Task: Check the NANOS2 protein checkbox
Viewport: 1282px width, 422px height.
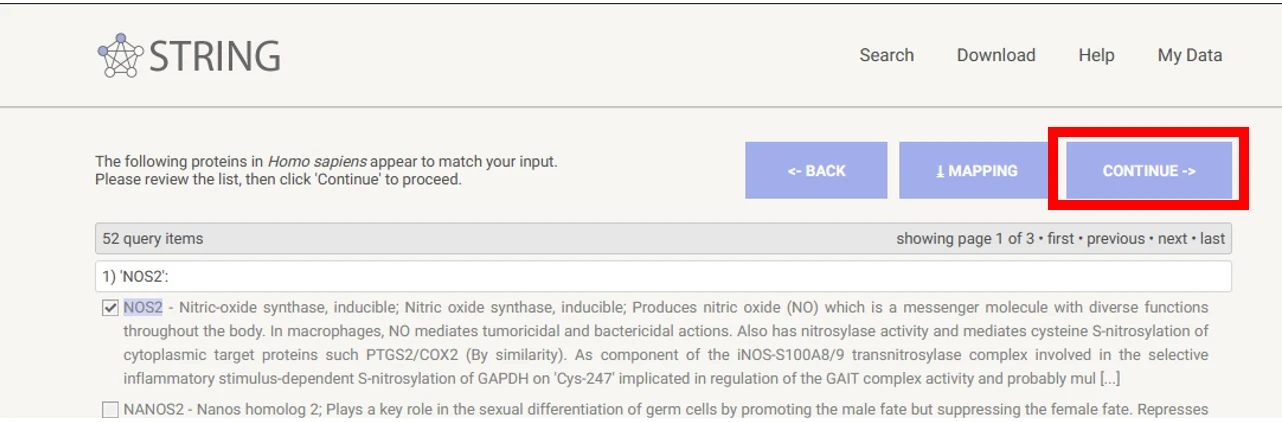Action: pyautogui.click(x=110, y=410)
